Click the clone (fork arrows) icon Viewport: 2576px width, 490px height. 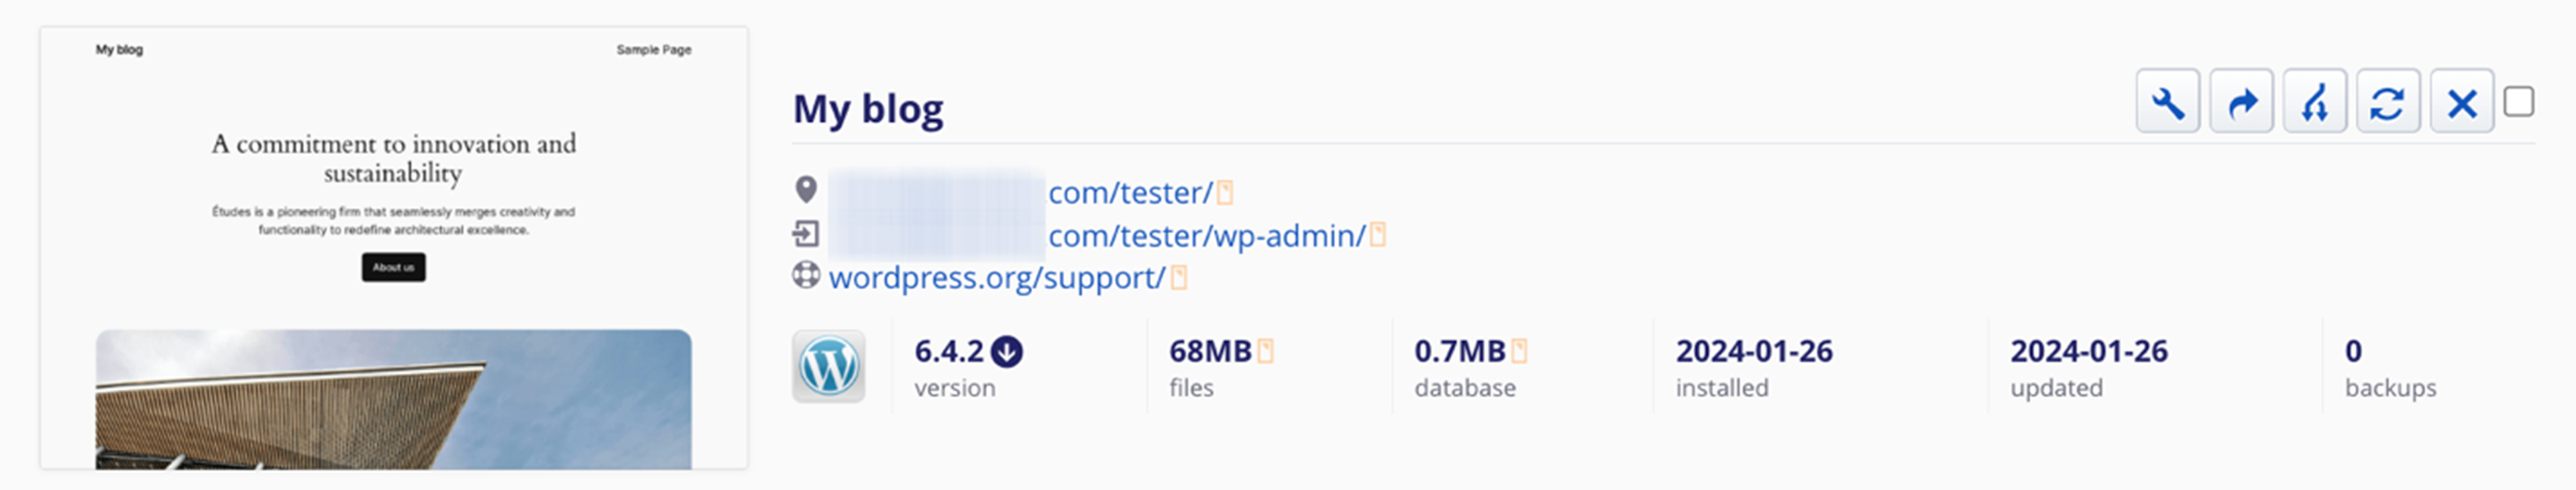[x=2314, y=102]
